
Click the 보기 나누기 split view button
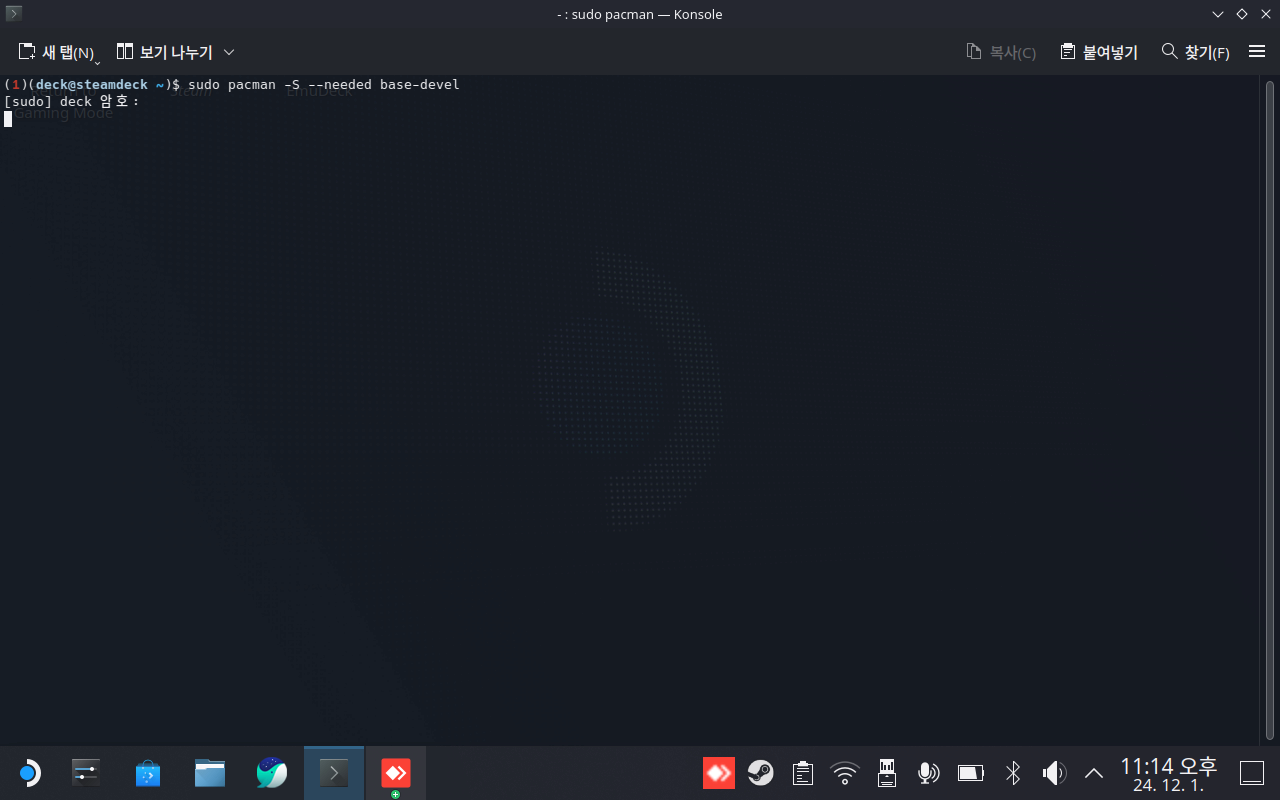click(x=164, y=52)
